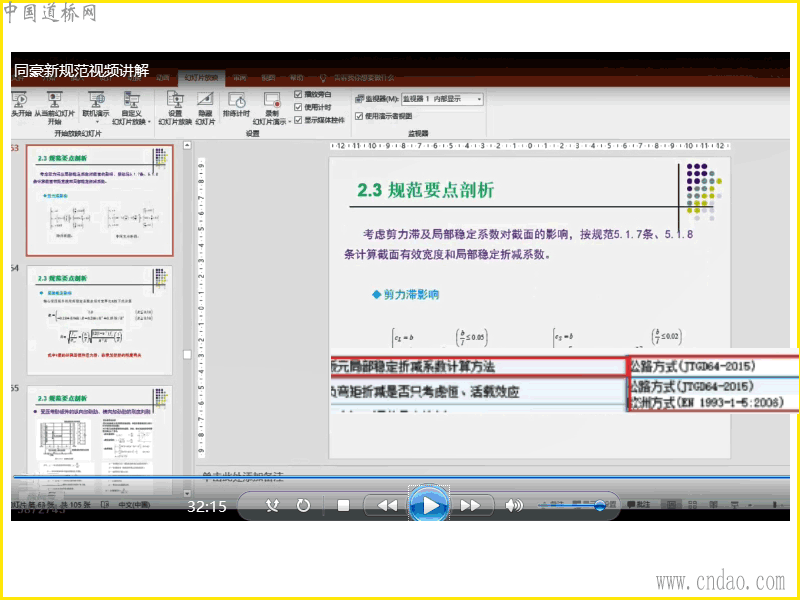800x600 pixels.
Task: Click thumbnail panel scroll up arrow
Action: pos(187,145)
